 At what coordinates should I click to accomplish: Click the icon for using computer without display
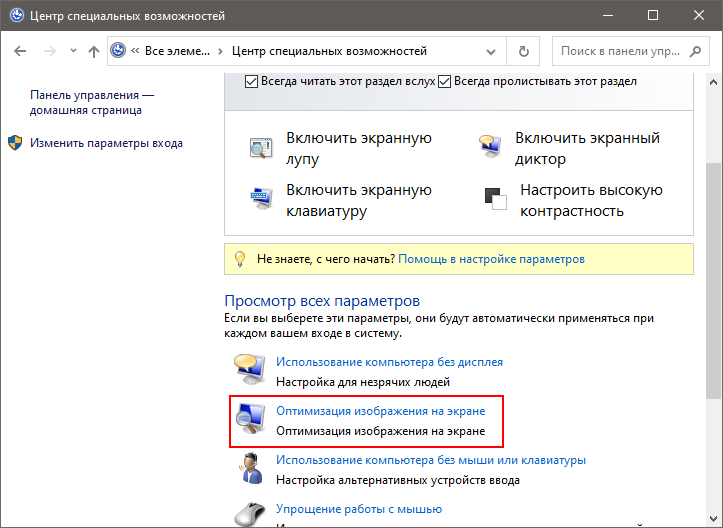point(249,371)
